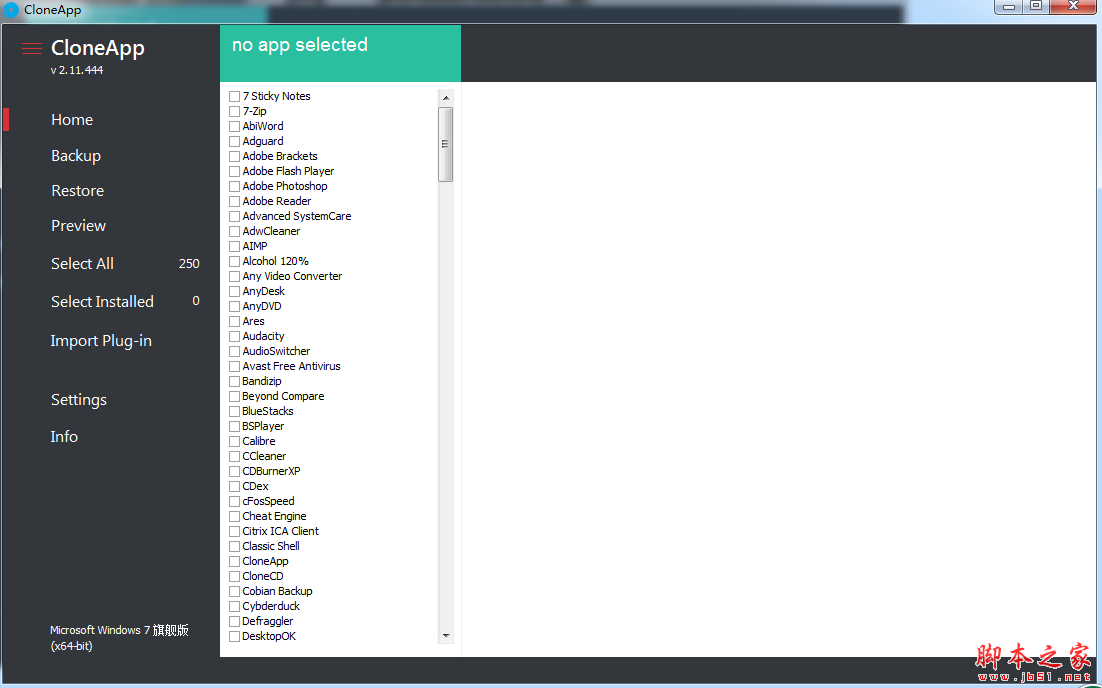Check the Calibre checkbox
Viewport: 1102px width, 688px height.
(235, 441)
